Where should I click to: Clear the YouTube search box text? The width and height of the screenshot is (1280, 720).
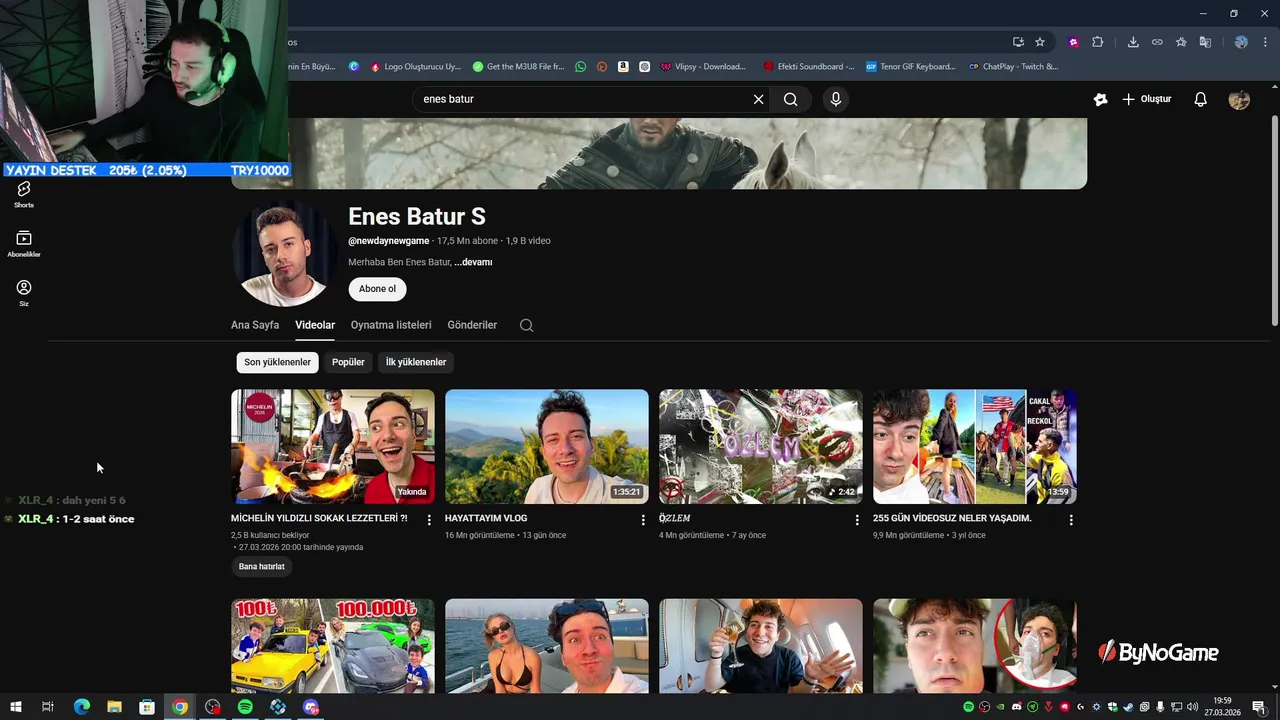click(x=758, y=99)
